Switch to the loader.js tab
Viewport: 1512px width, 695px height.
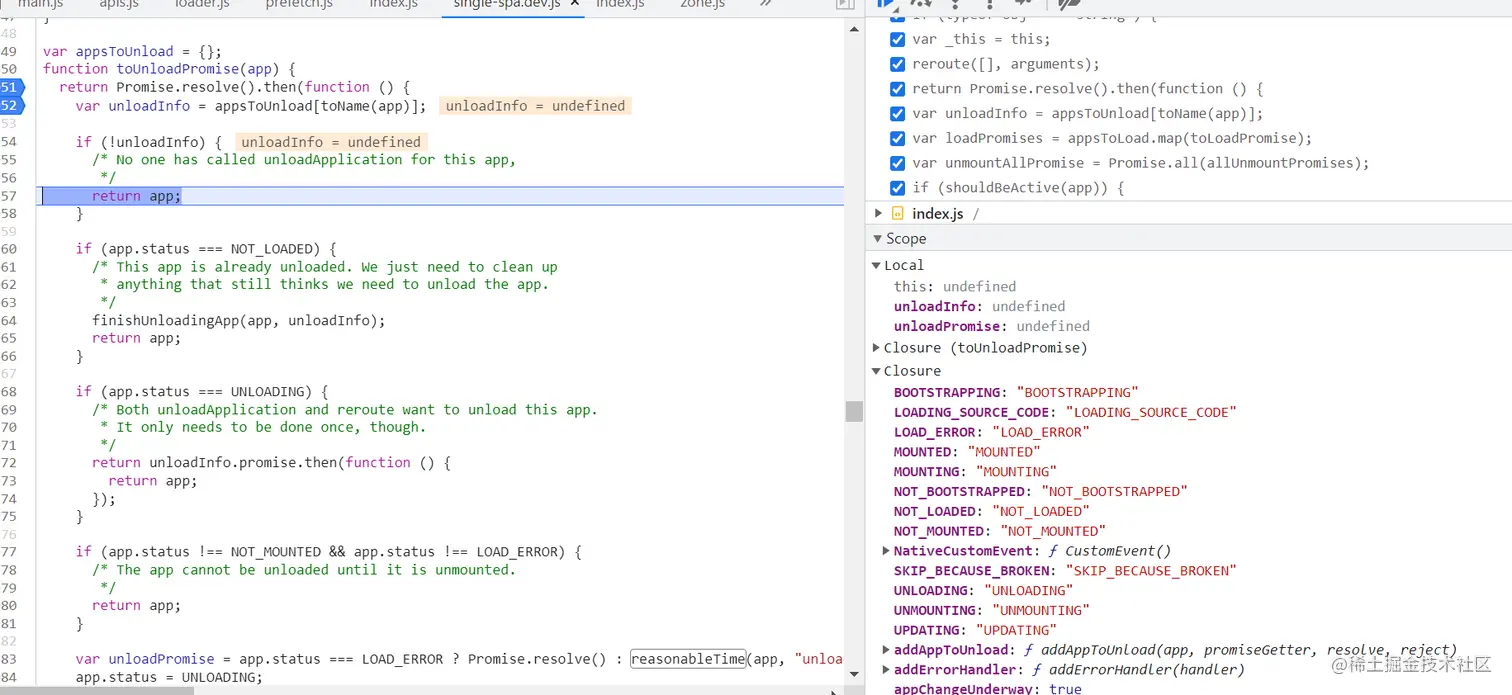[202, 4]
